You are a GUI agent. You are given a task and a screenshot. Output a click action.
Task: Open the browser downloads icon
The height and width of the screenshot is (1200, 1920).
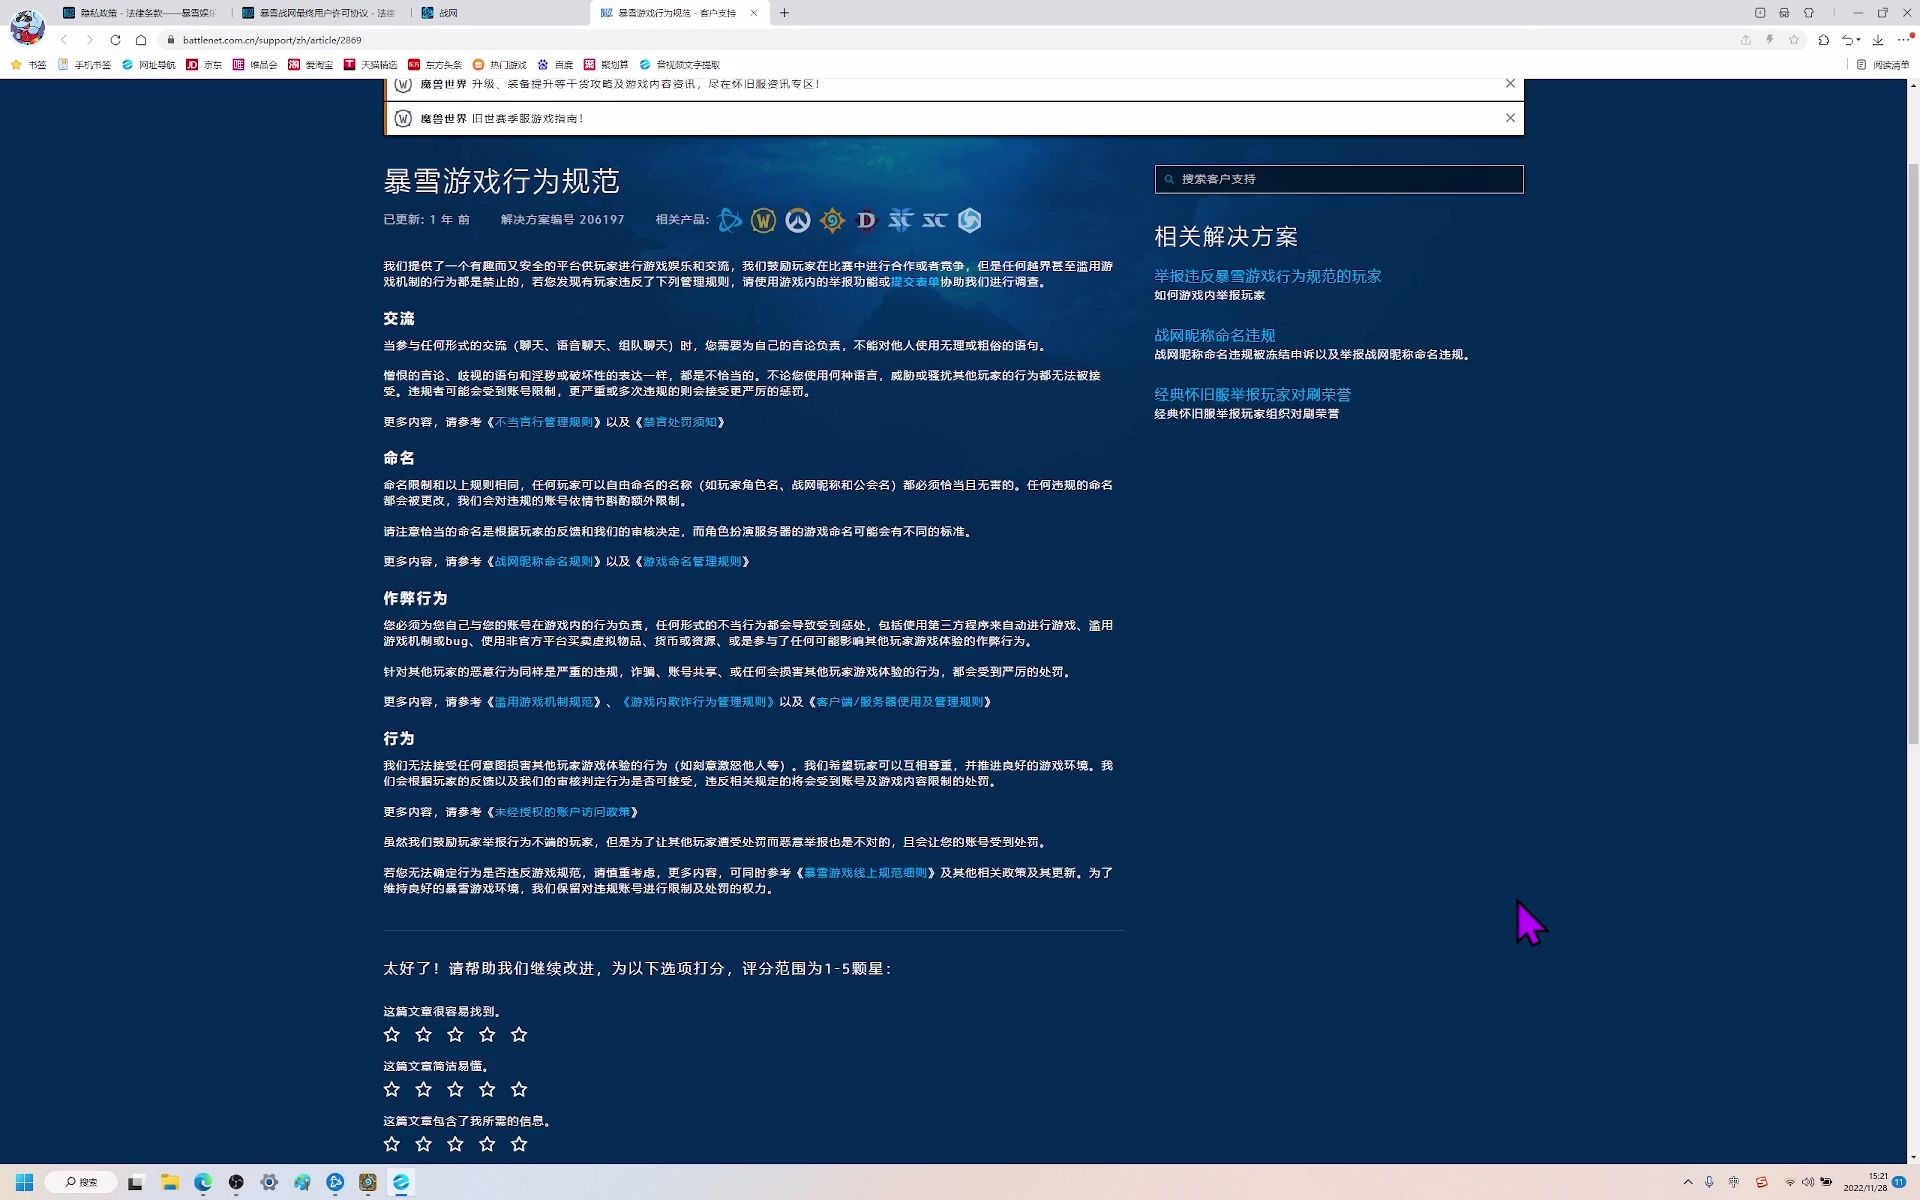(1878, 40)
